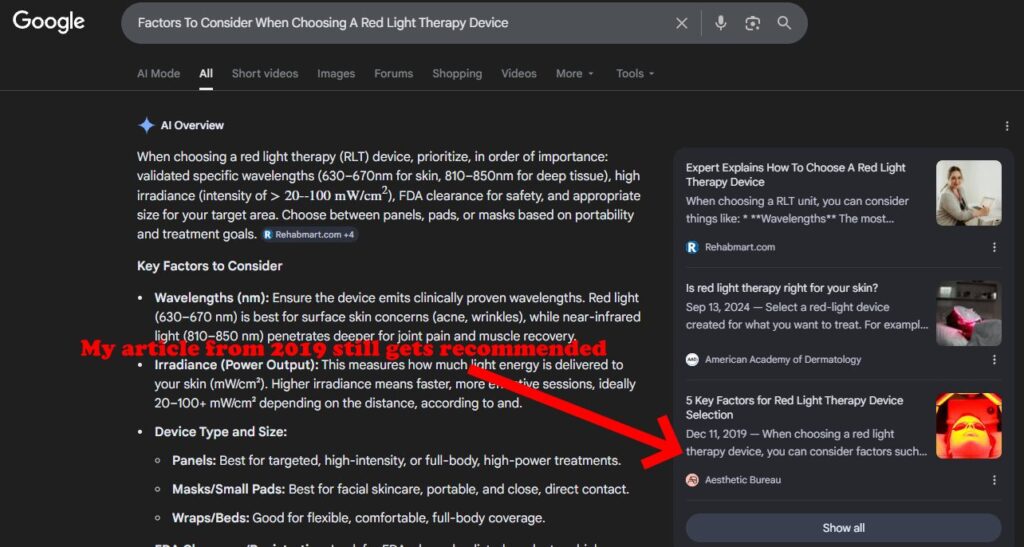The image size is (1024, 547).
Task: Click the Google logo
Action: pyautogui.click(x=48, y=22)
